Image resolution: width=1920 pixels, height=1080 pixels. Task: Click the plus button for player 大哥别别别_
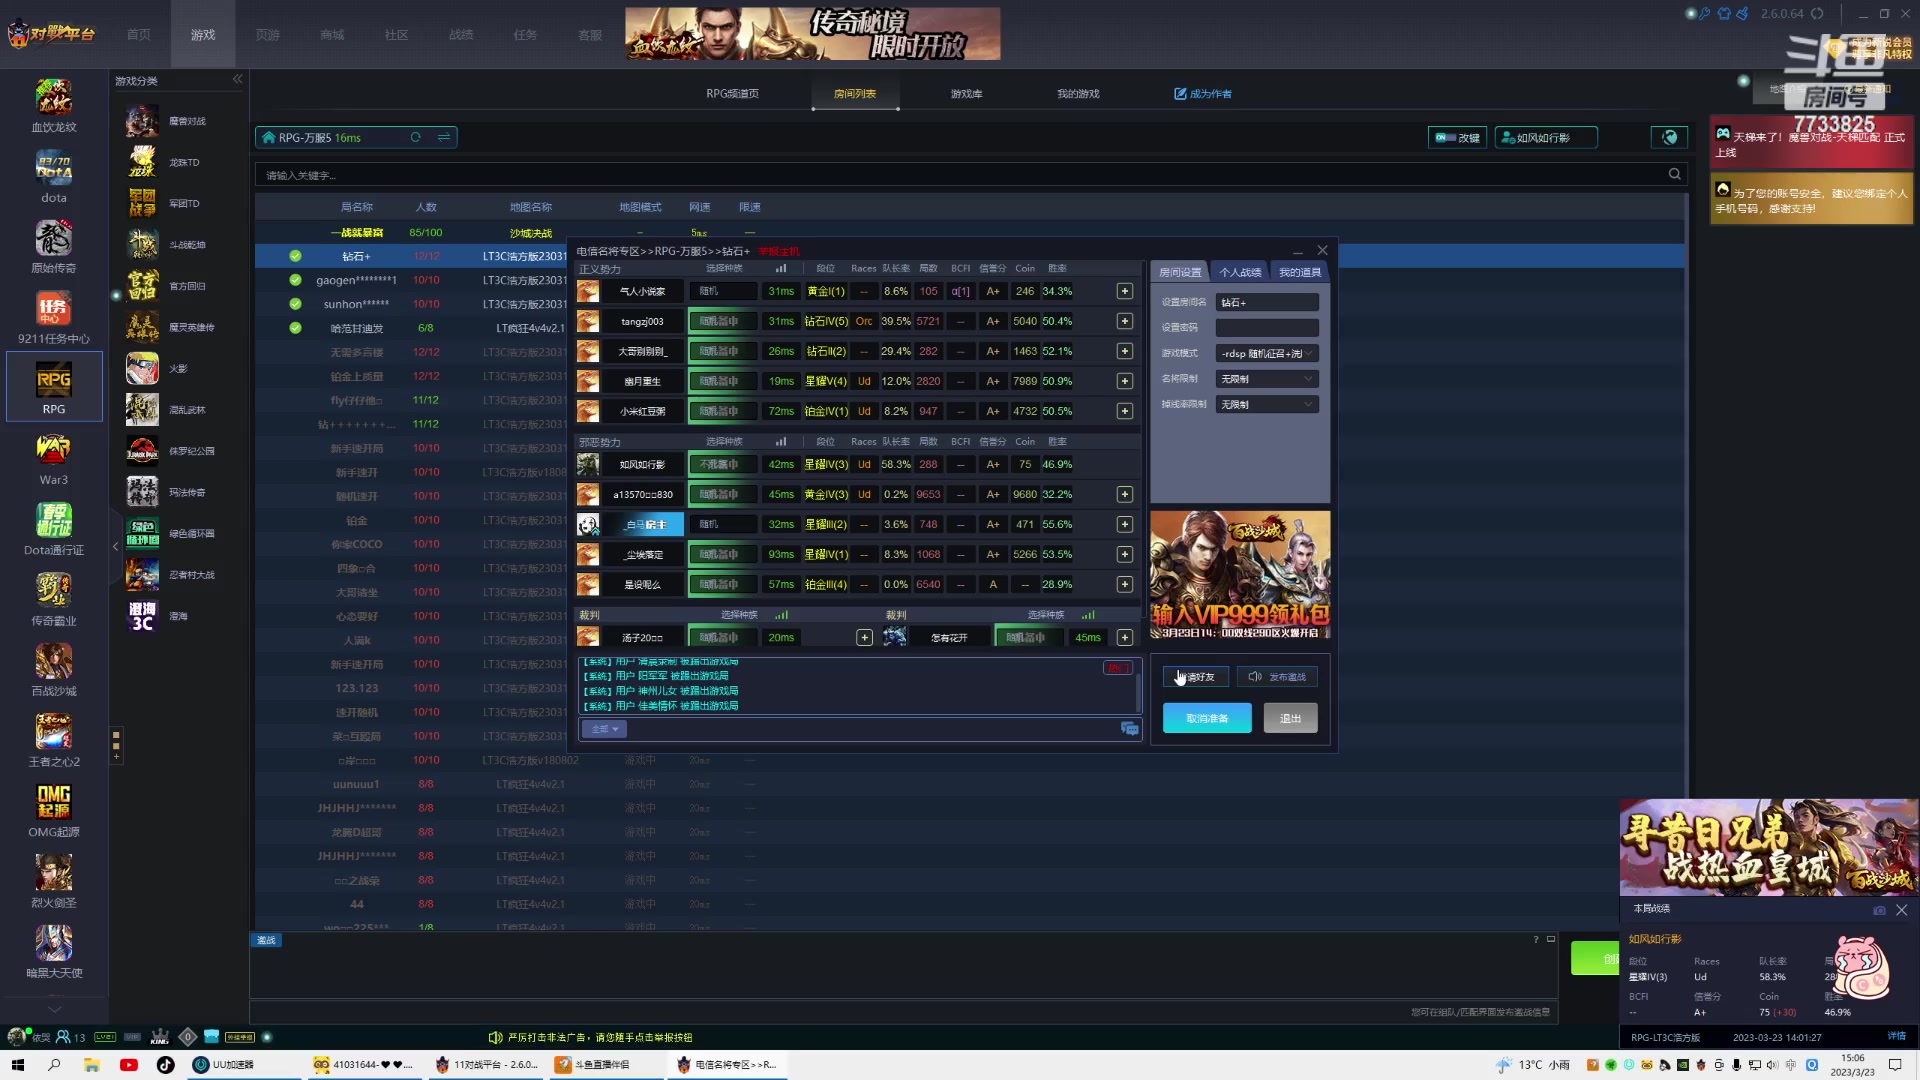click(x=1125, y=351)
